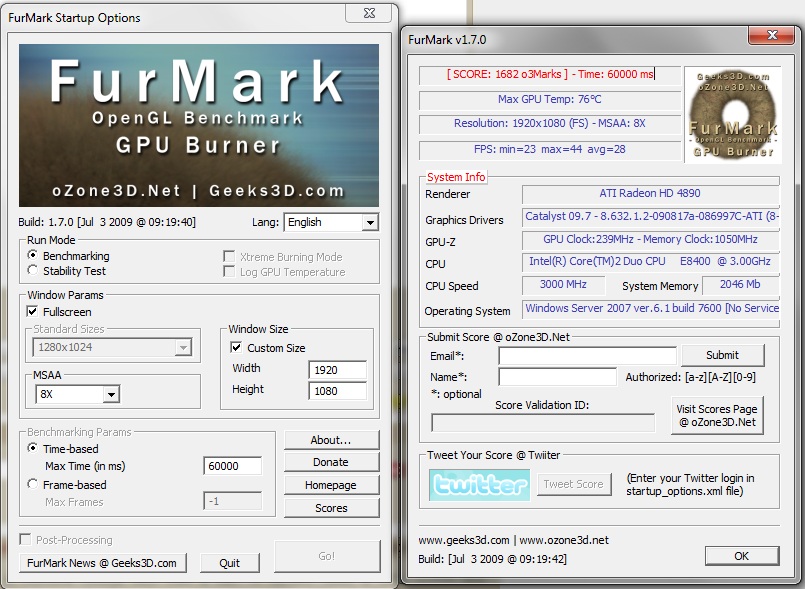The height and width of the screenshot is (589, 805).
Task: Click the Name input field
Action: click(x=558, y=377)
